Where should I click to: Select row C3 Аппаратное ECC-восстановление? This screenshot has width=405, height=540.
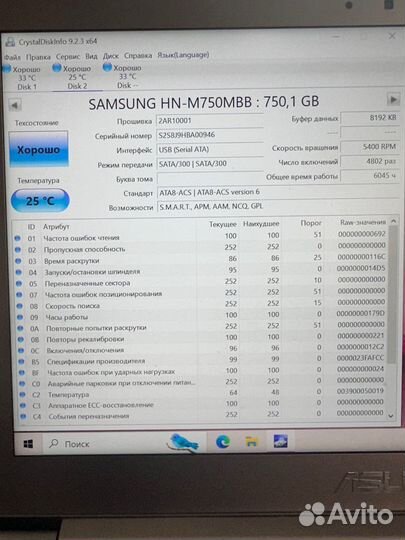(200, 404)
